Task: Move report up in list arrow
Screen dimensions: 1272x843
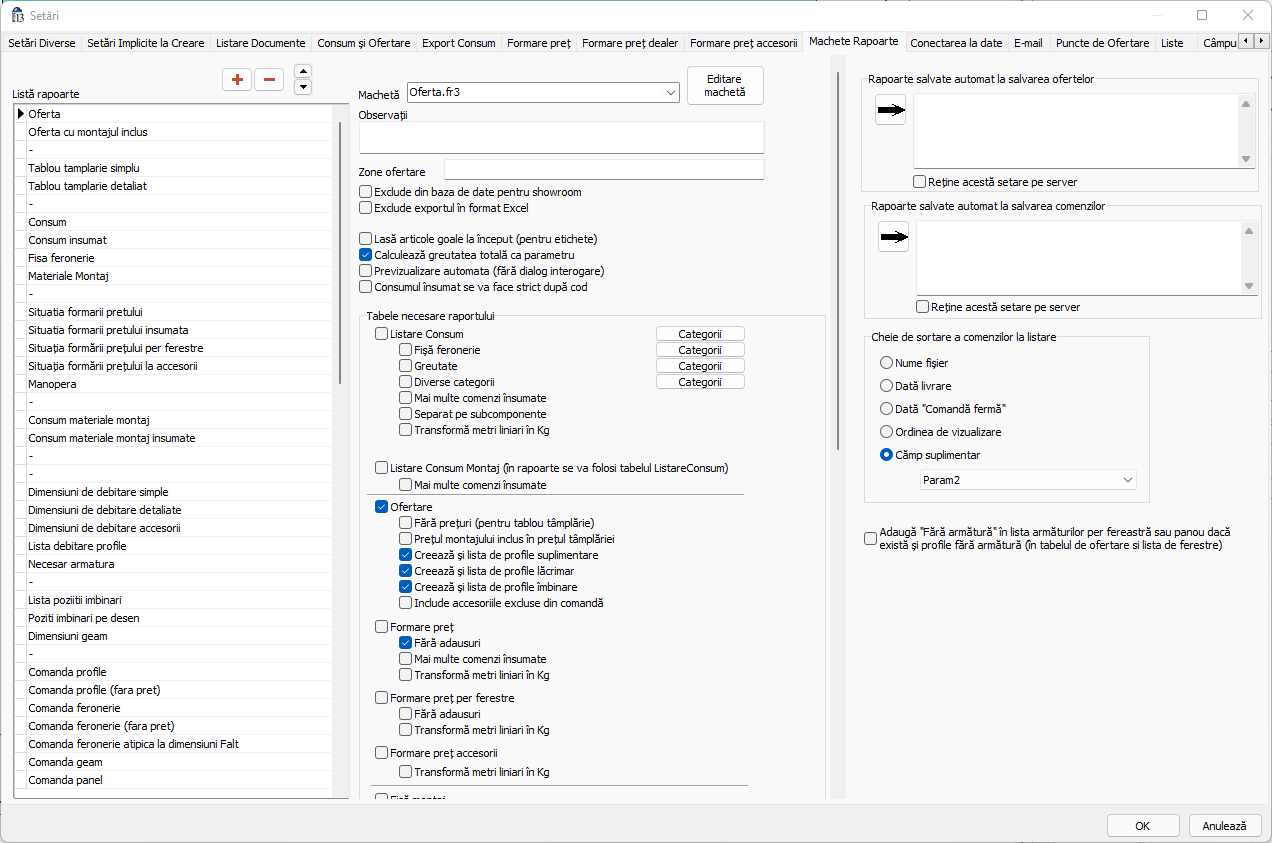Action: click(304, 71)
